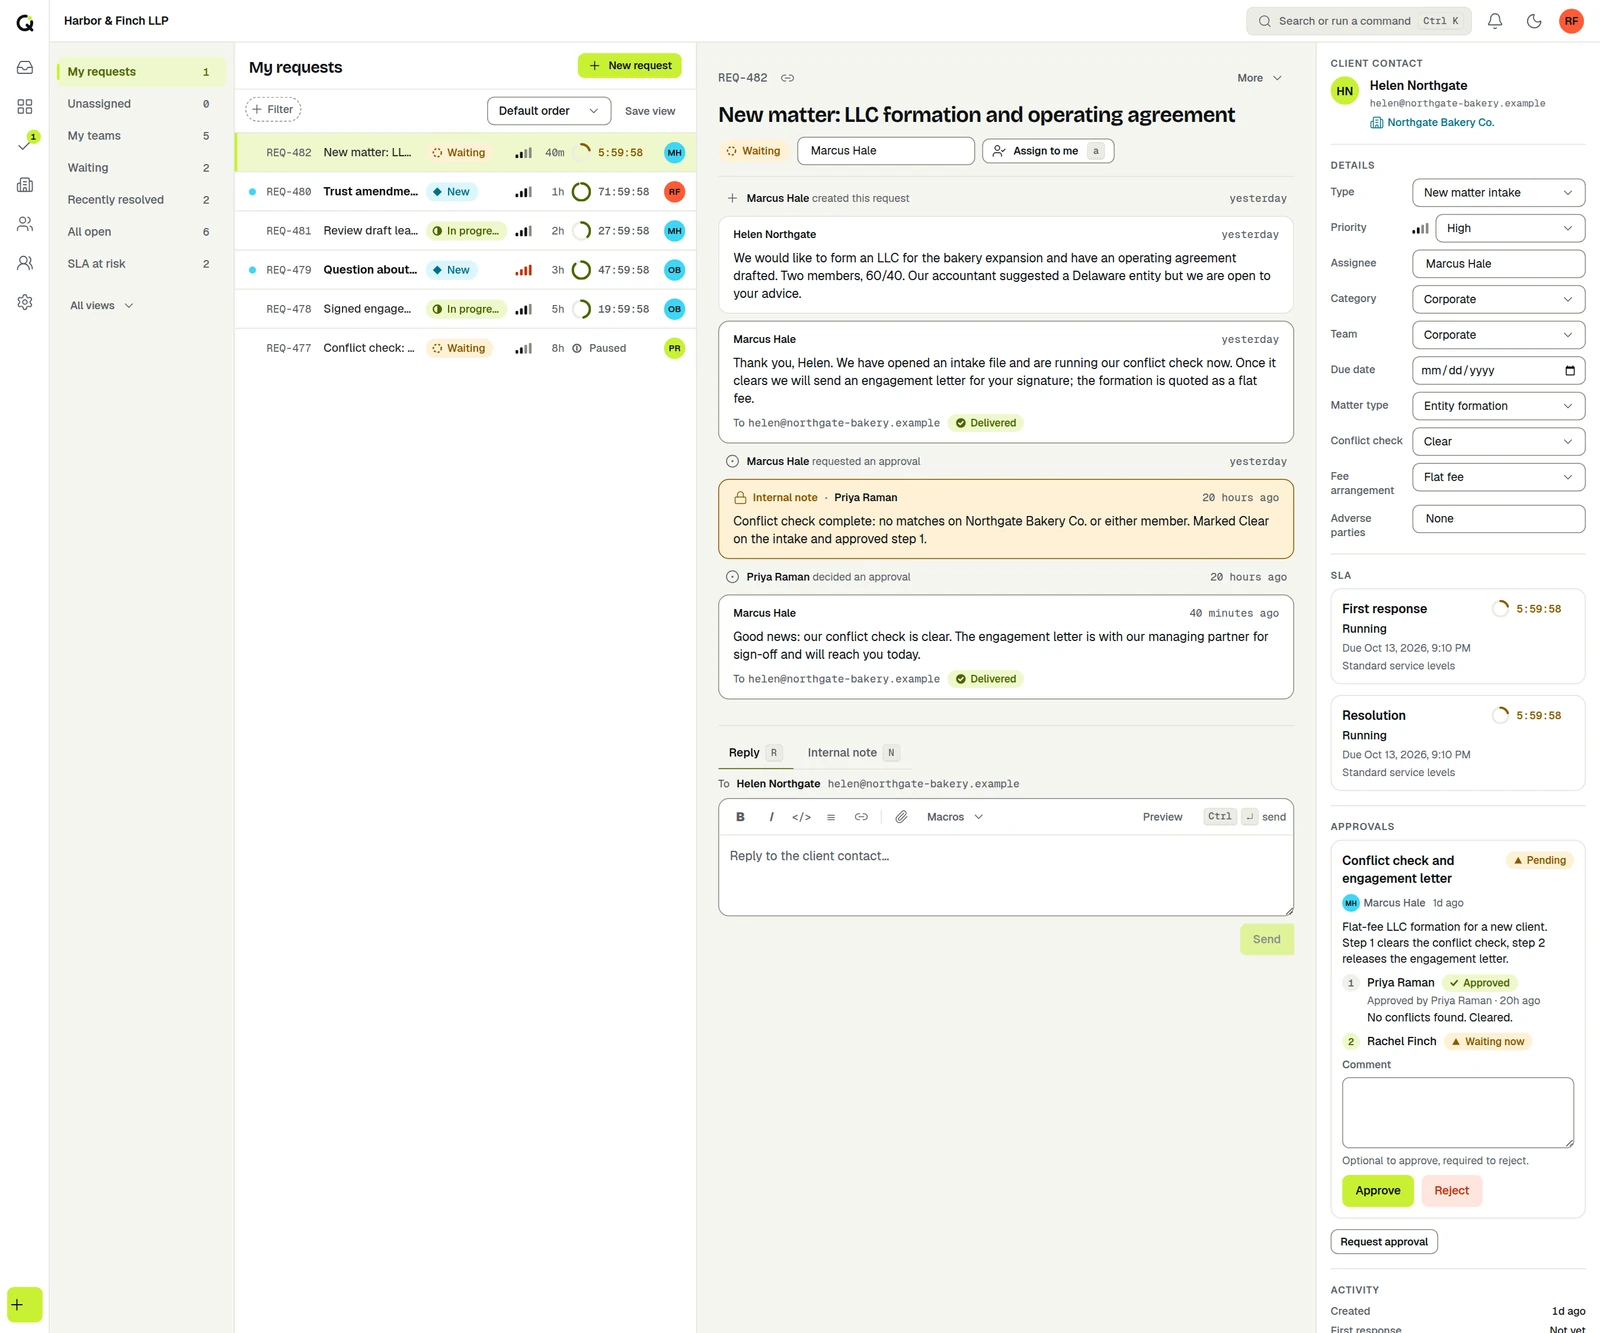Click Request approval button

point(1384,1242)
